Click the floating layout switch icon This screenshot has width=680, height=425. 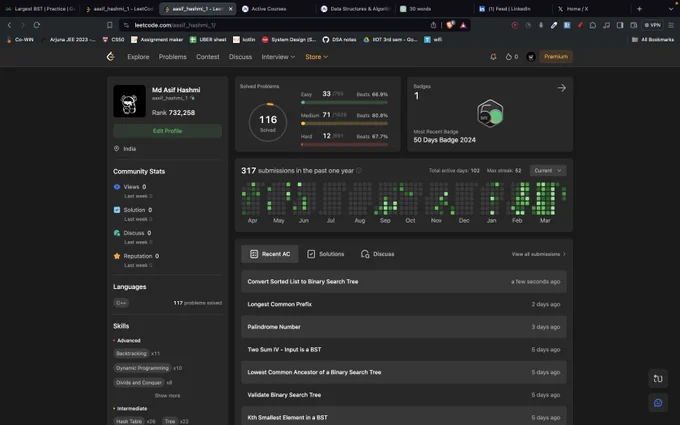pos(658,379)
